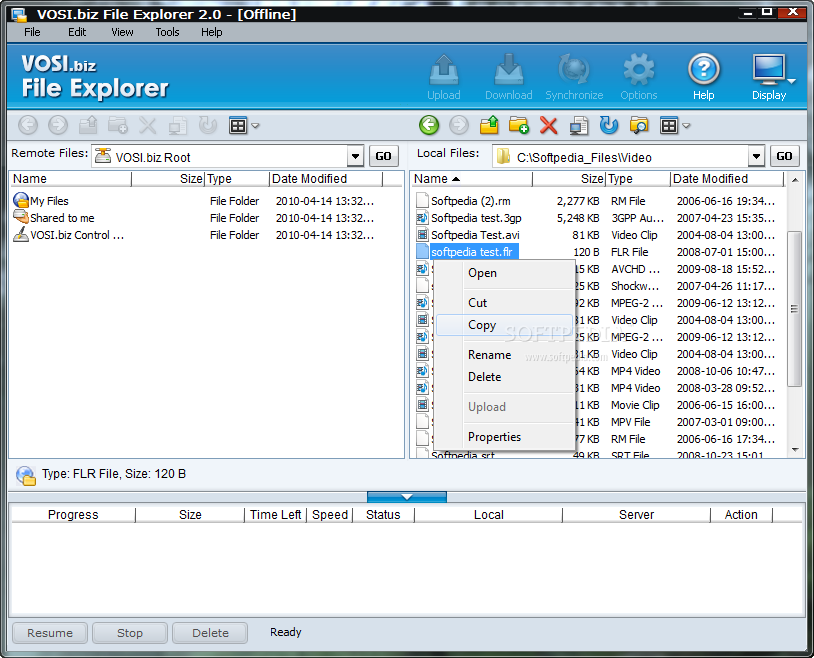Click the remote back arrow icon
Viewport: 814px width, 658px height.
[x=28, y=125]
